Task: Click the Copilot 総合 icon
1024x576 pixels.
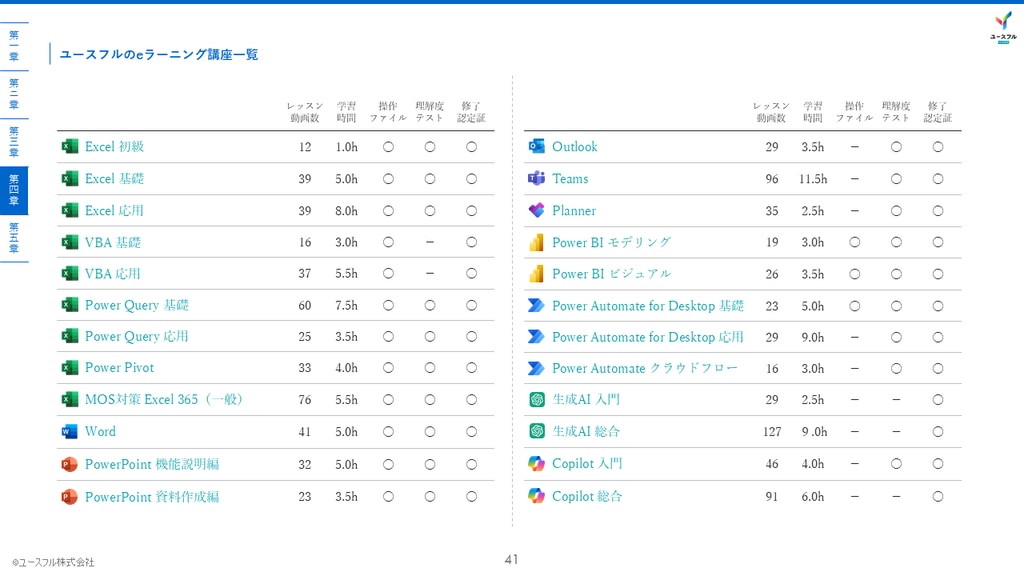Action: click(536, 496)
